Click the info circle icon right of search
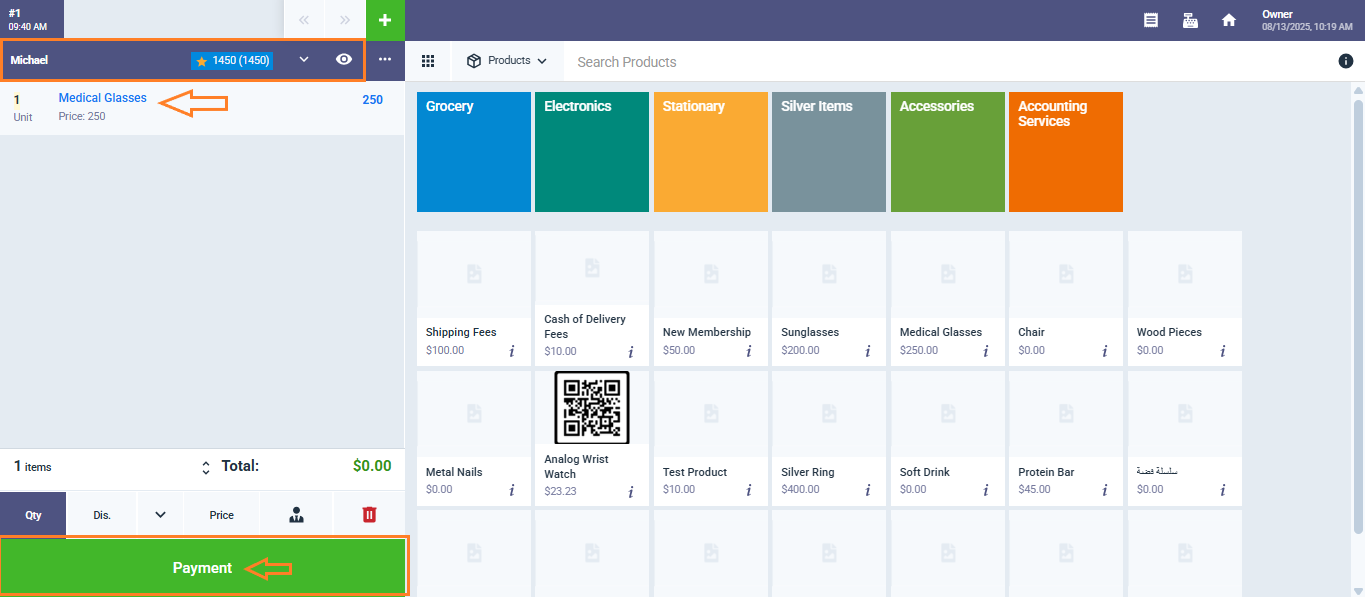Image resolution: width=1365 pixels, height=597 pixels. 1345,61
